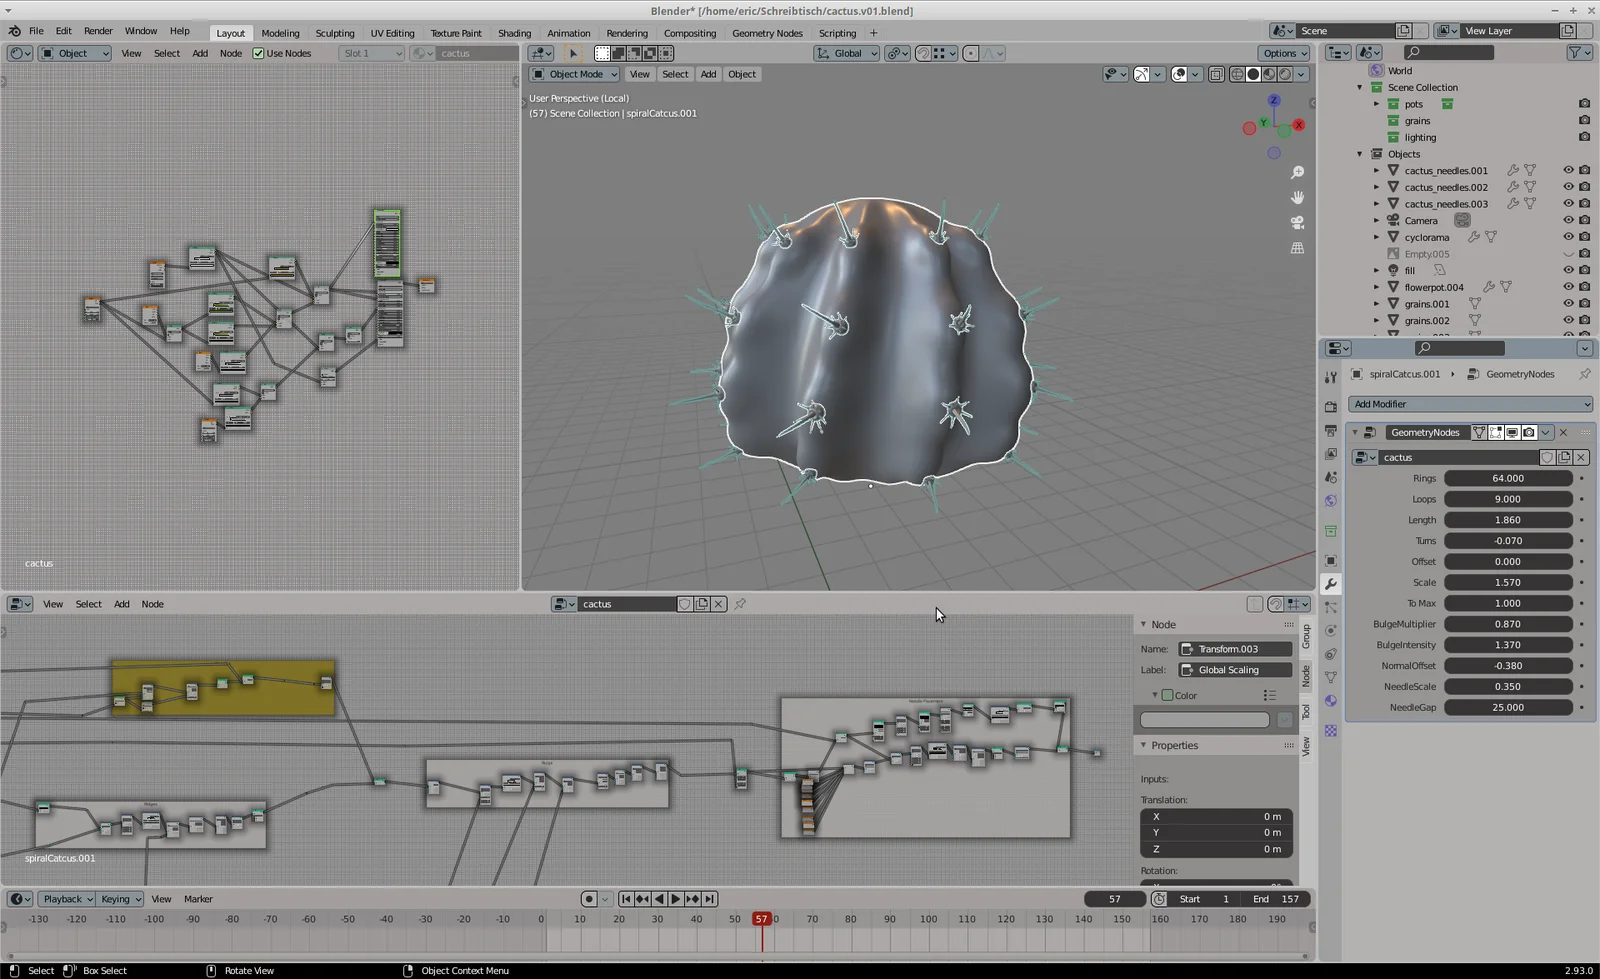
Task: Click the Rings value slider
Action: point(1507,478)
